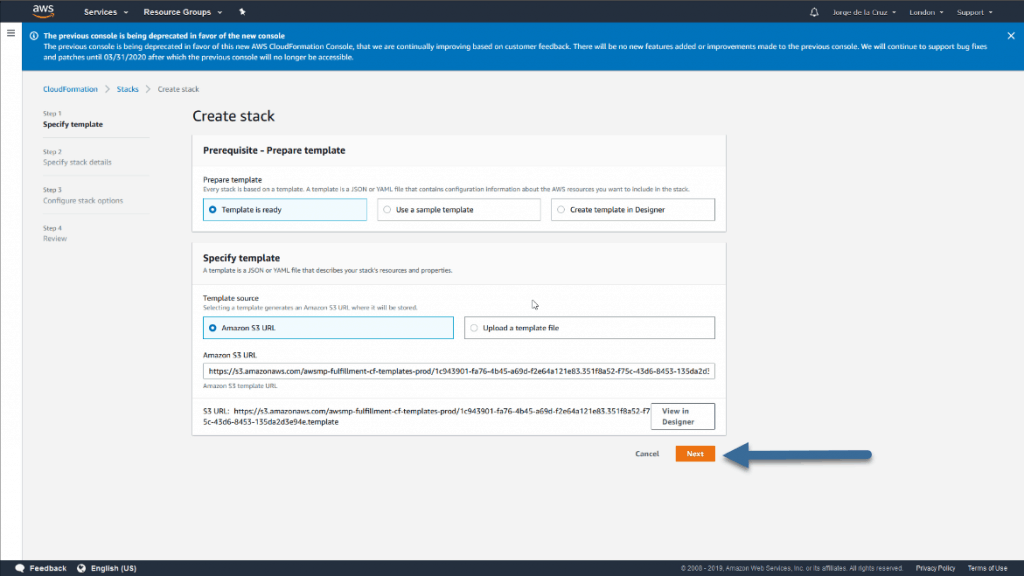Change language from English (US)
Viewport: 1024px width, 576px height.
[113, 568]
